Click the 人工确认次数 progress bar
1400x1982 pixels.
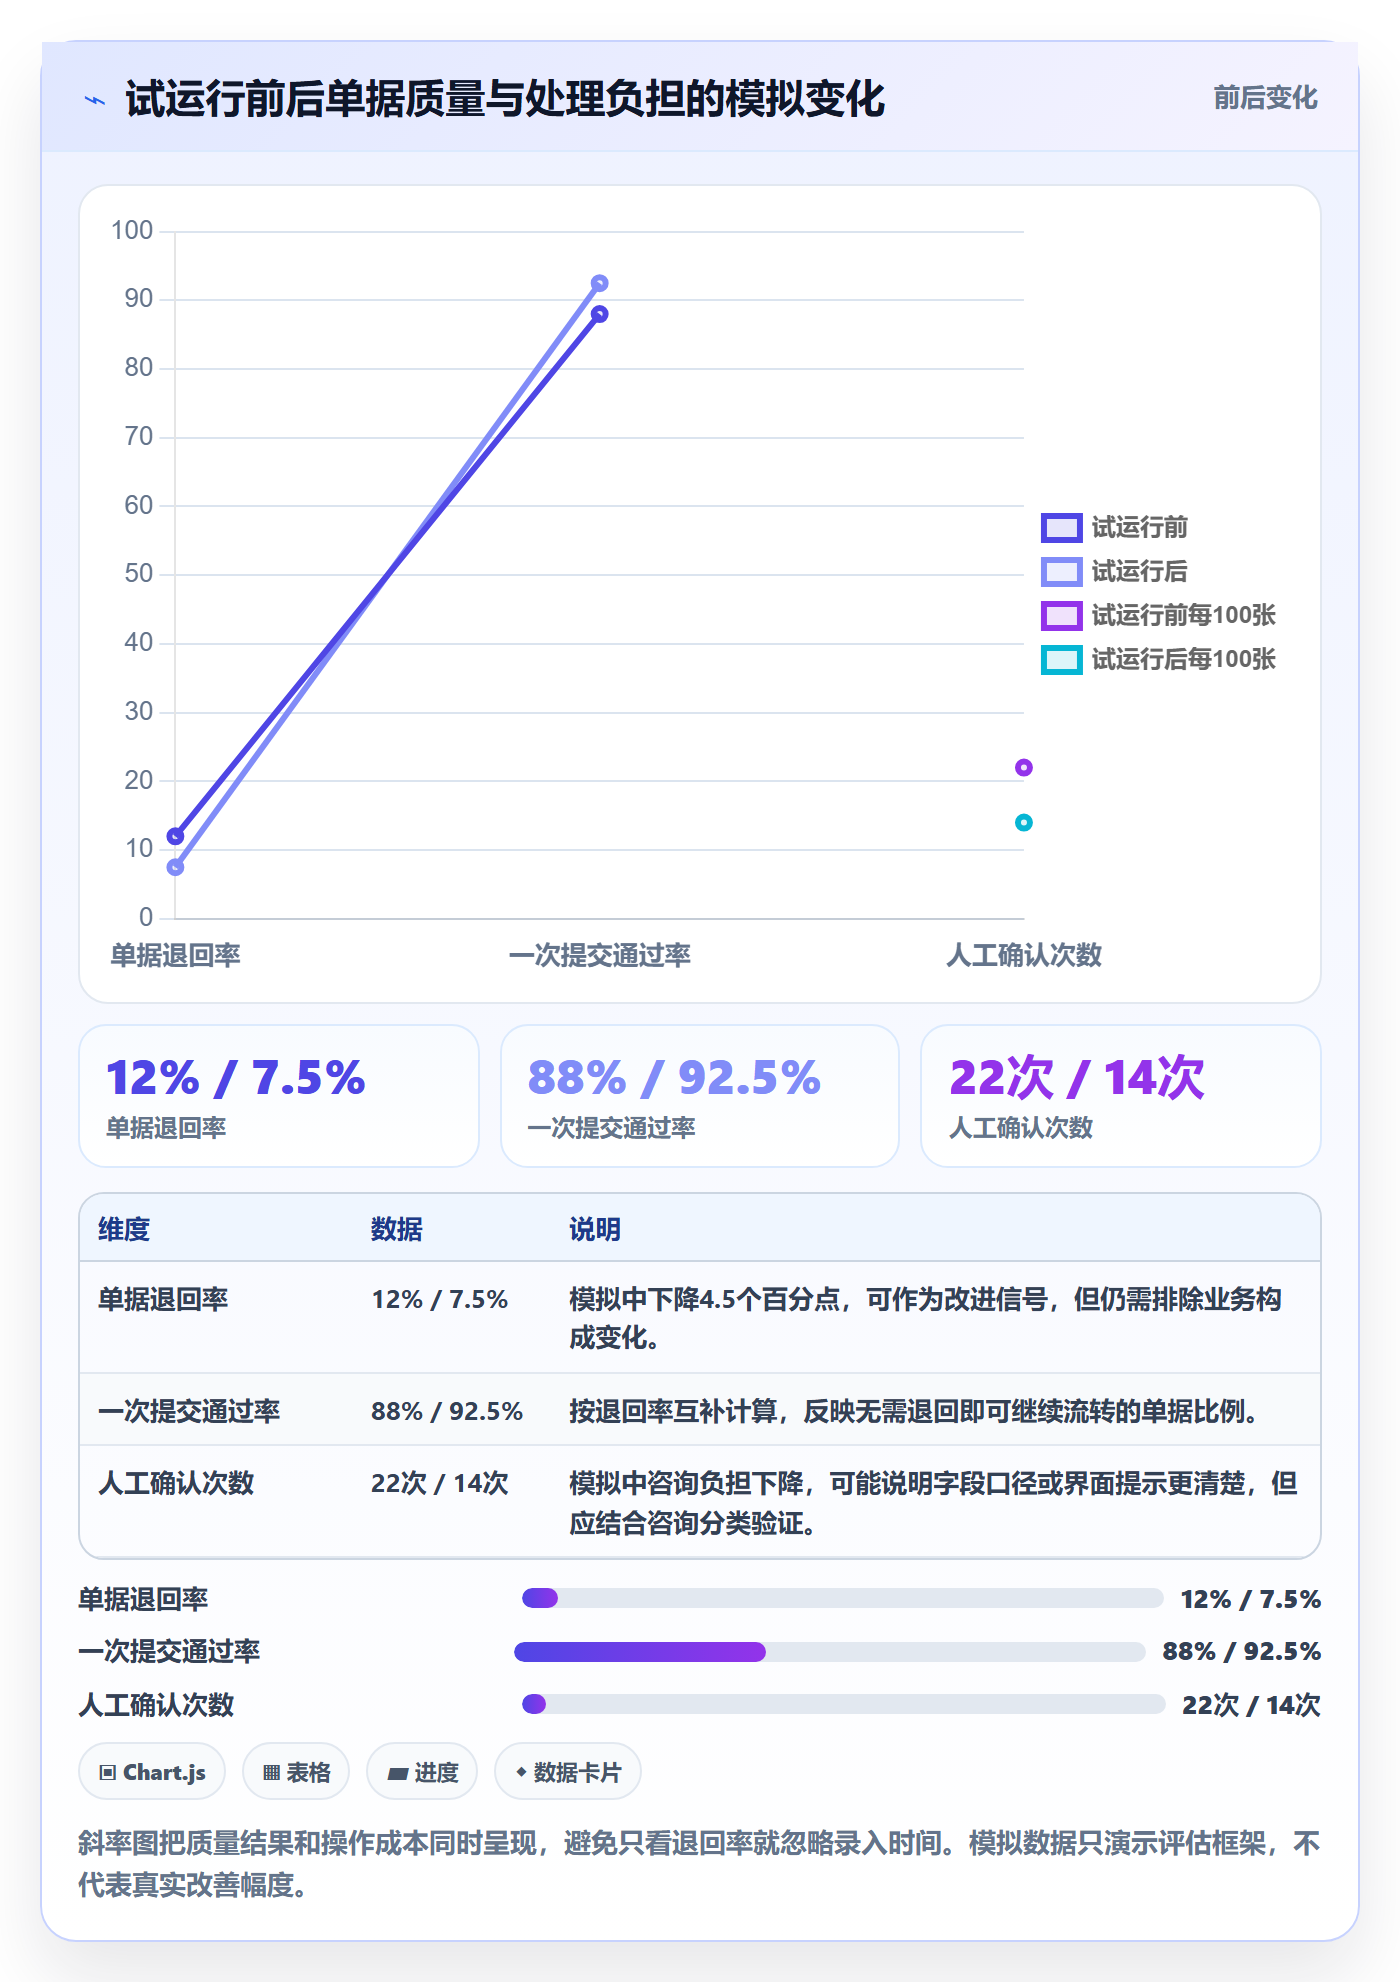click(843, 1704)
